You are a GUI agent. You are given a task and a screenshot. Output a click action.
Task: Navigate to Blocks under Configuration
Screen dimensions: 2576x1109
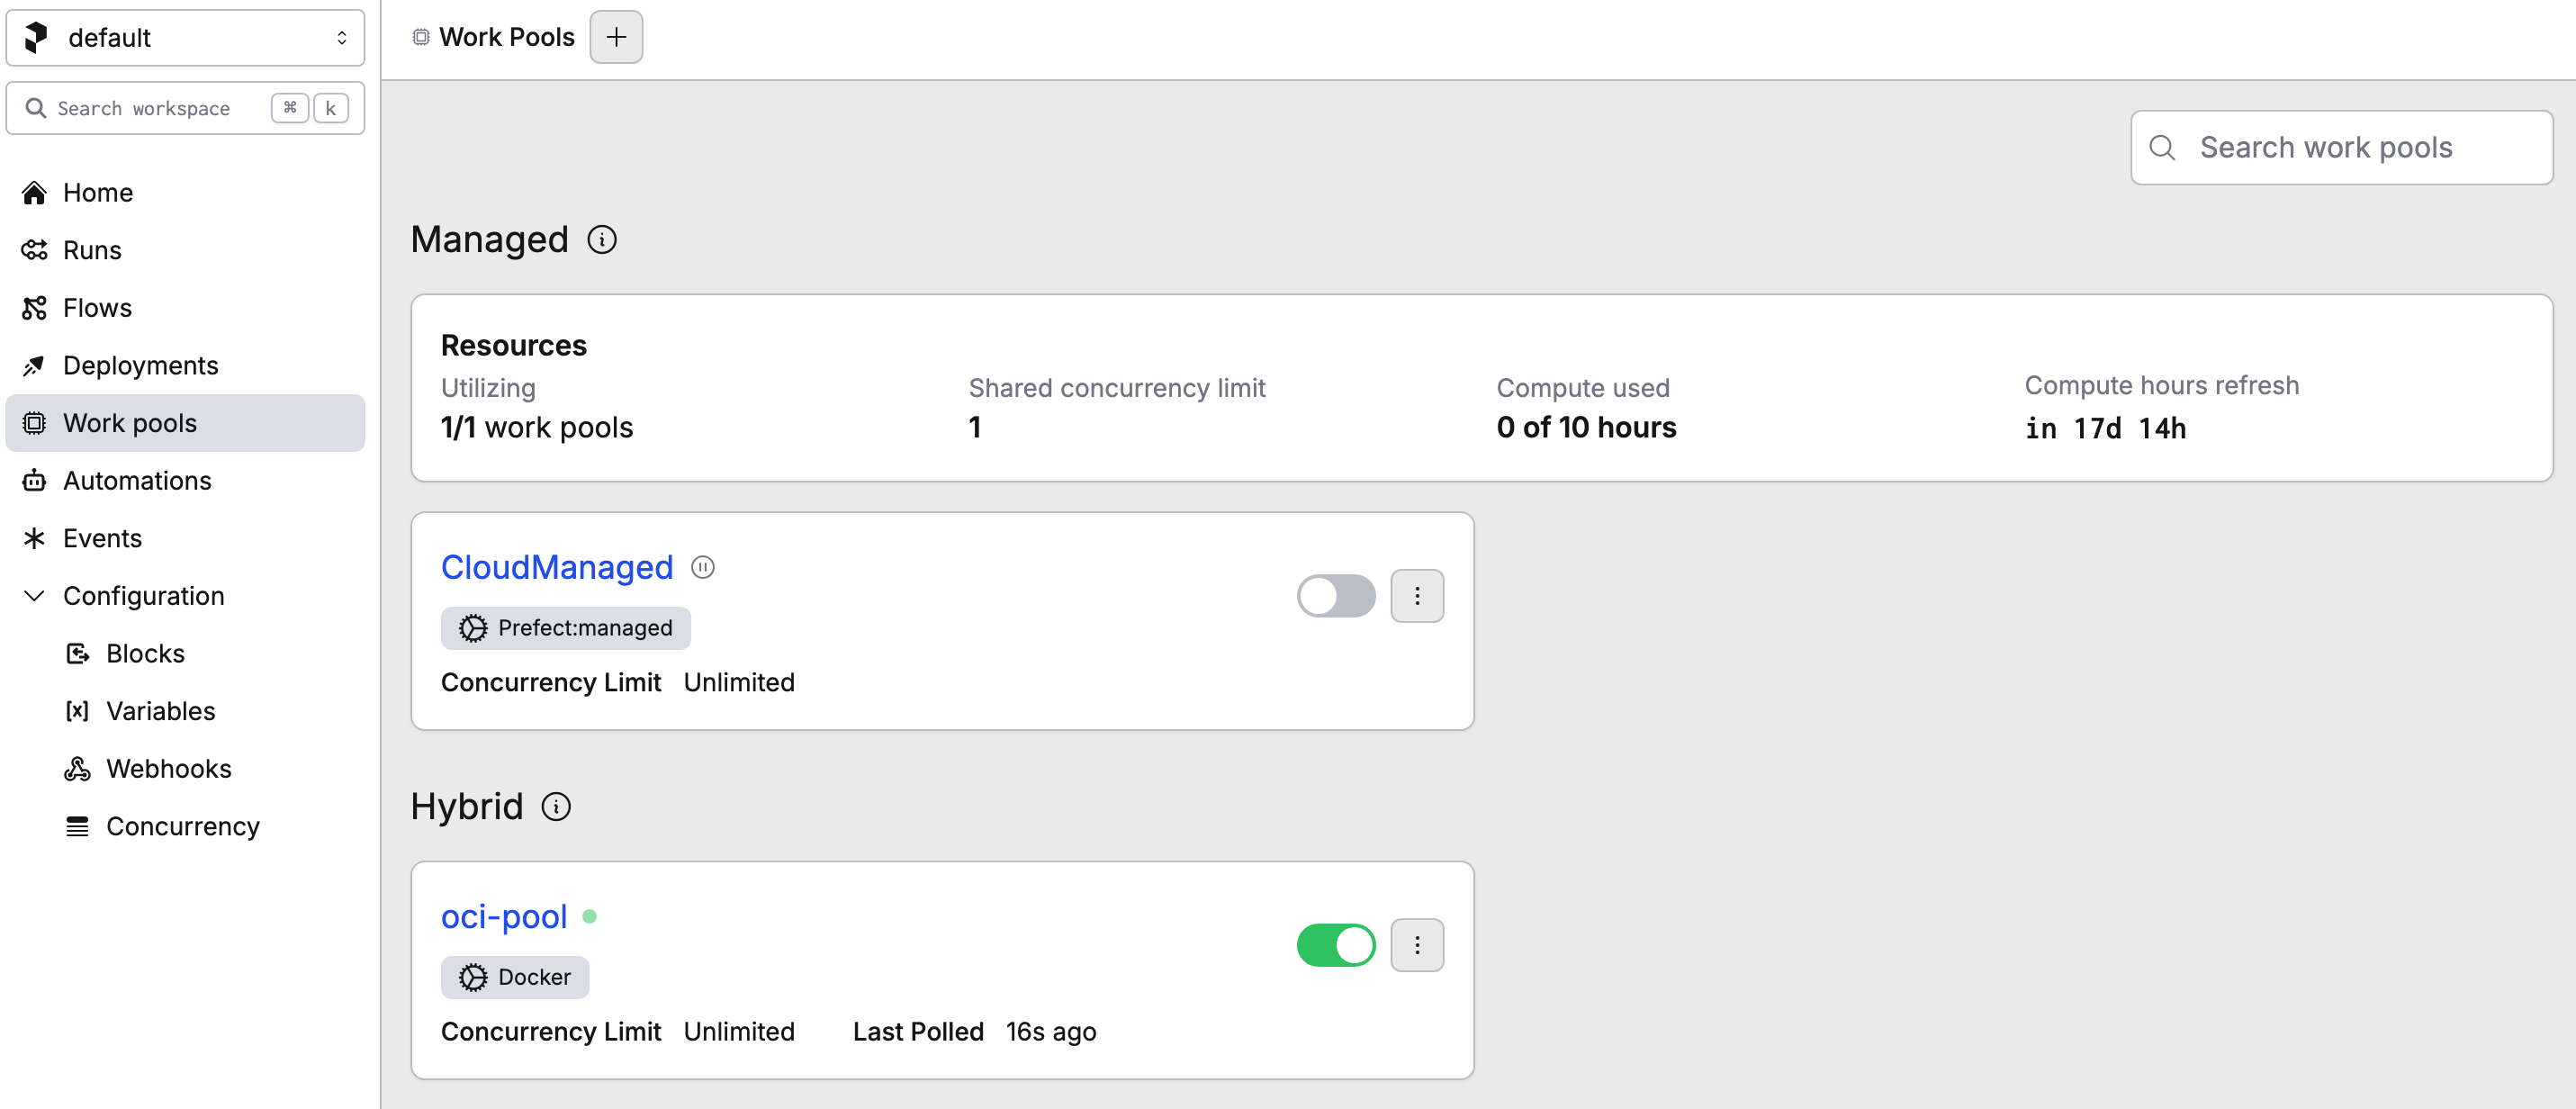tap(145, 654)
